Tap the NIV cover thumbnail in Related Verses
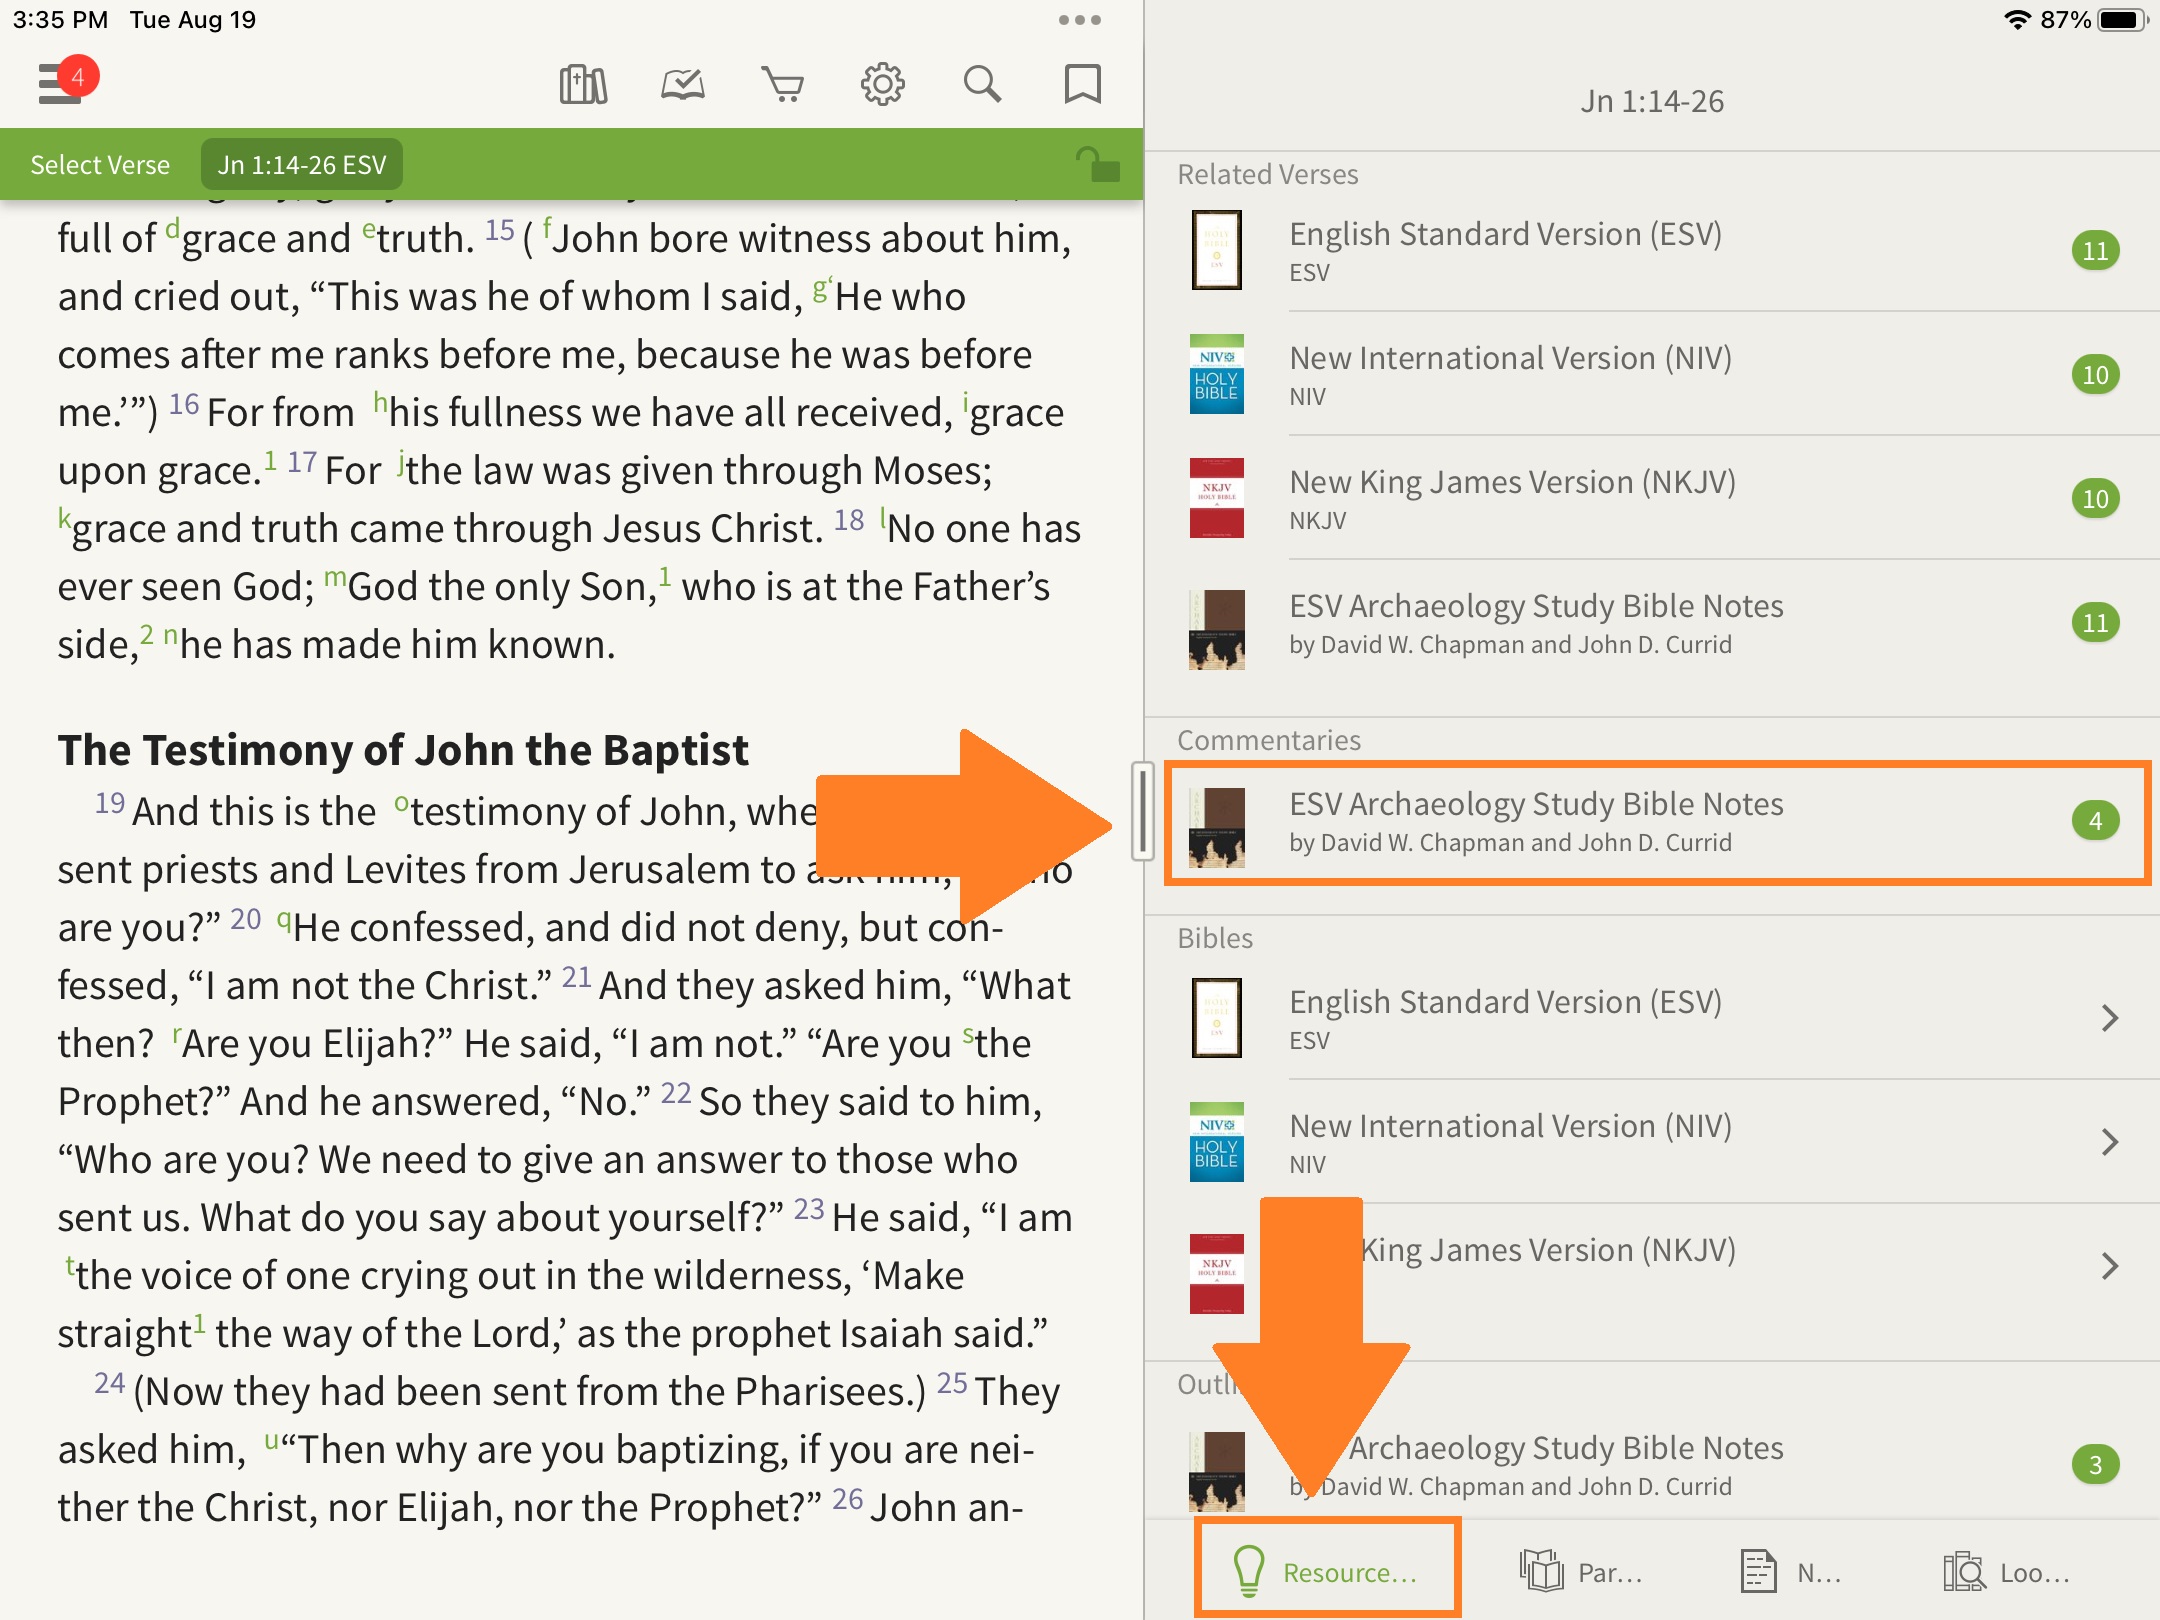The height and width of the screenshot is (1620, 2160). (1216, 374)
